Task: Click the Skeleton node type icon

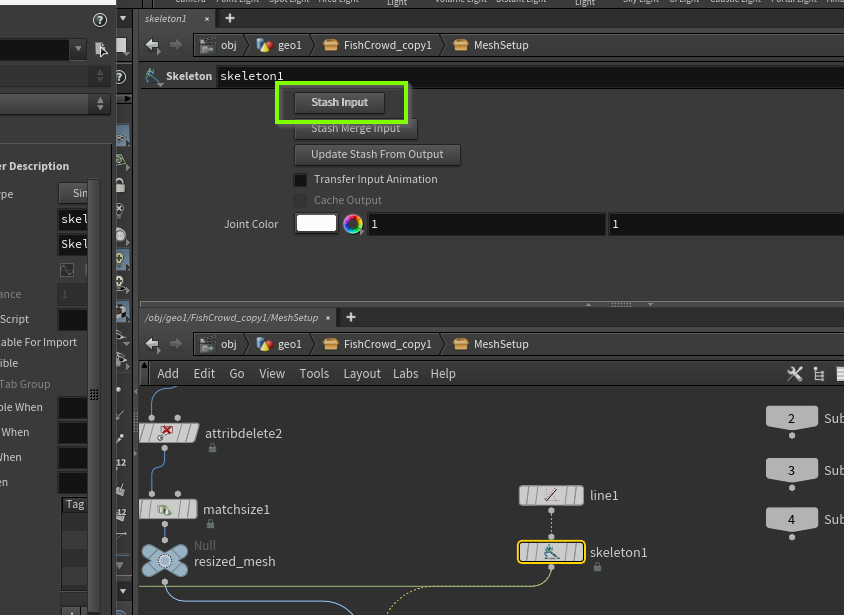Action: tap(153, 76)
